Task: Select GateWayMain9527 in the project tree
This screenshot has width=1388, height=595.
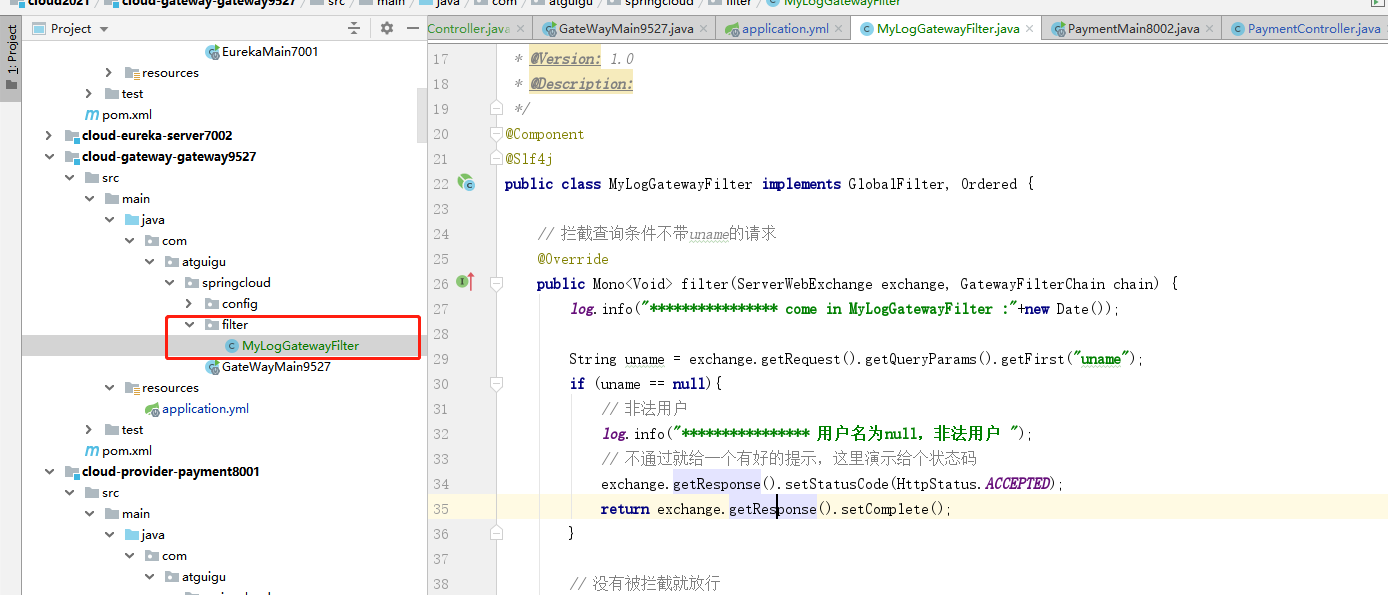Action: tap(276, 367)
